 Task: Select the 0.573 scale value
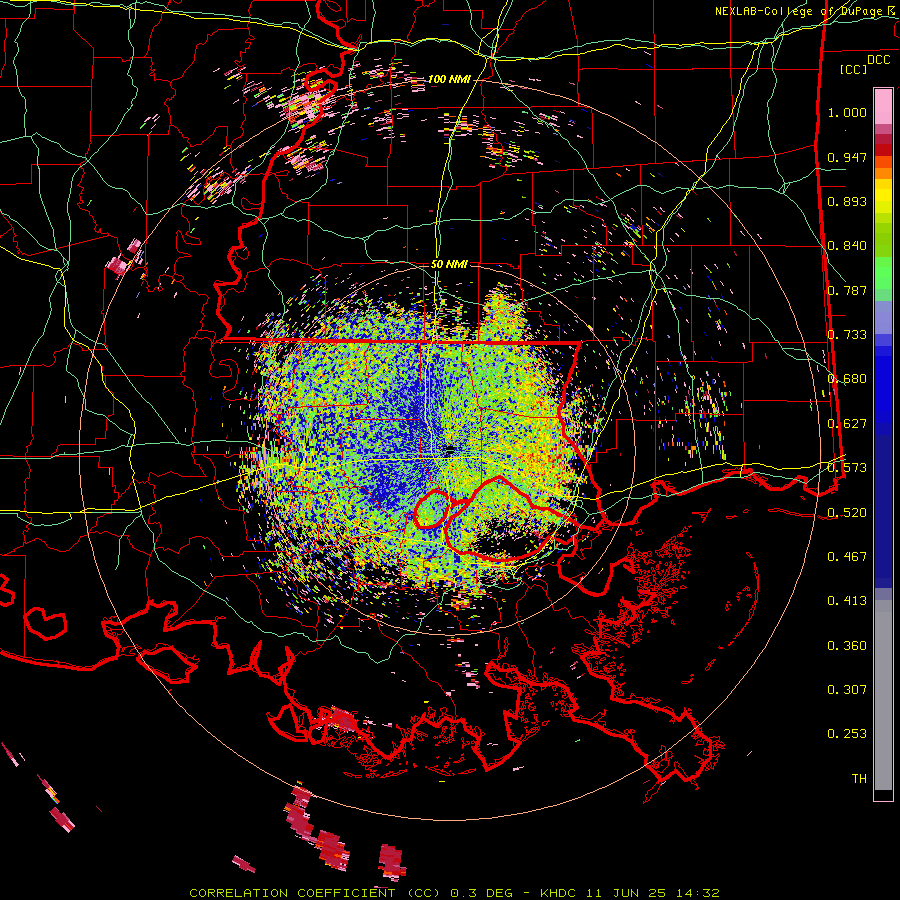847,468
